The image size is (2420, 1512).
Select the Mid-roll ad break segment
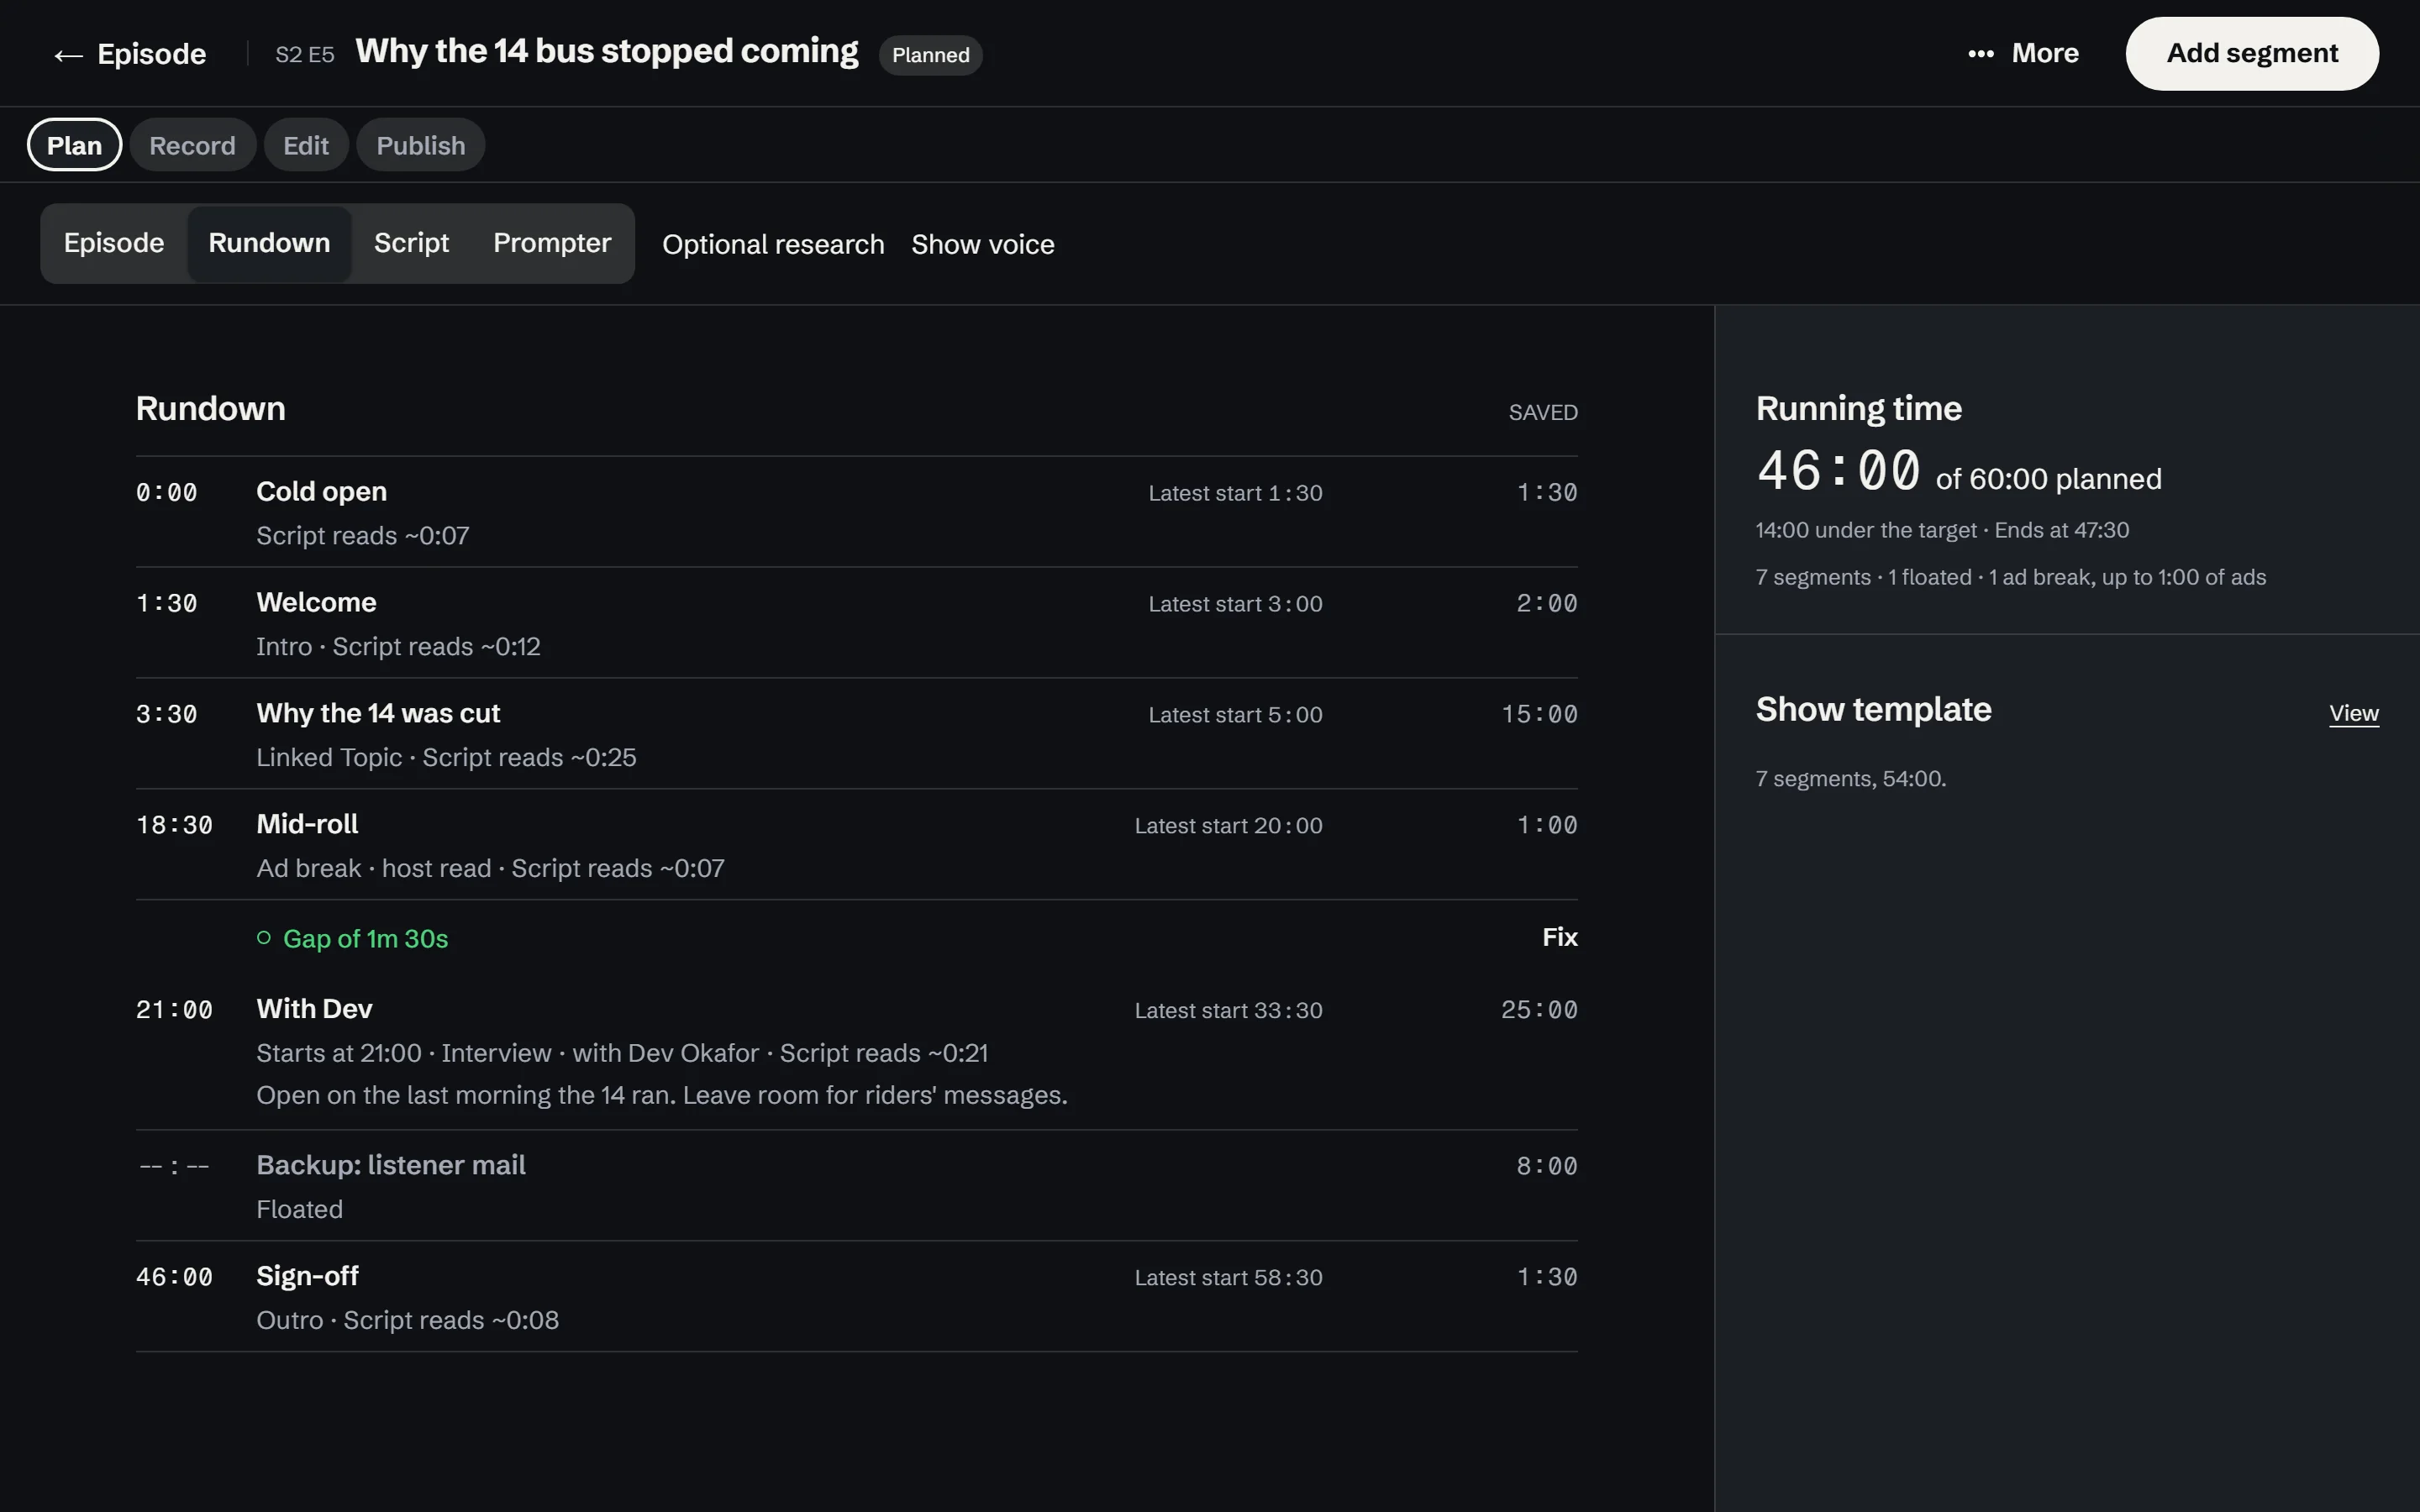(x=857, y=845)
